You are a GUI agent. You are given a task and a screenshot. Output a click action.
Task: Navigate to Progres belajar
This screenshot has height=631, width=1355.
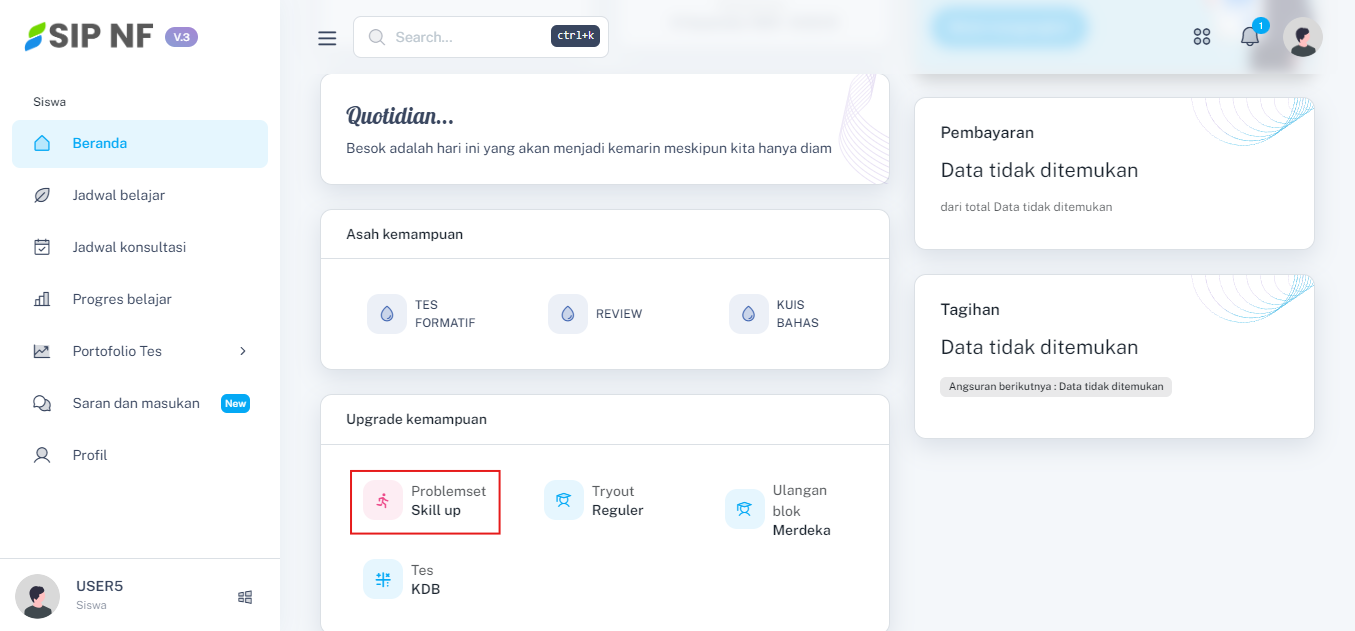122,299
